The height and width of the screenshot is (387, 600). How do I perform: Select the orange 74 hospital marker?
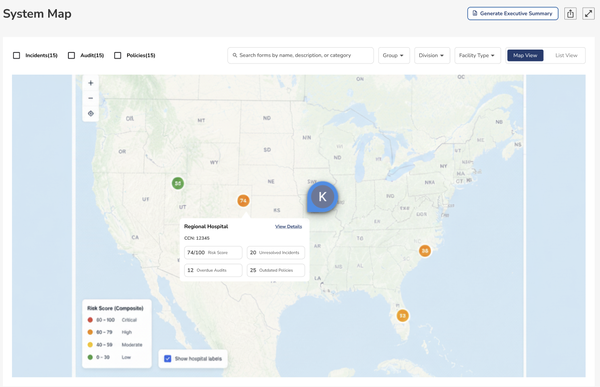tap(243, 201)
